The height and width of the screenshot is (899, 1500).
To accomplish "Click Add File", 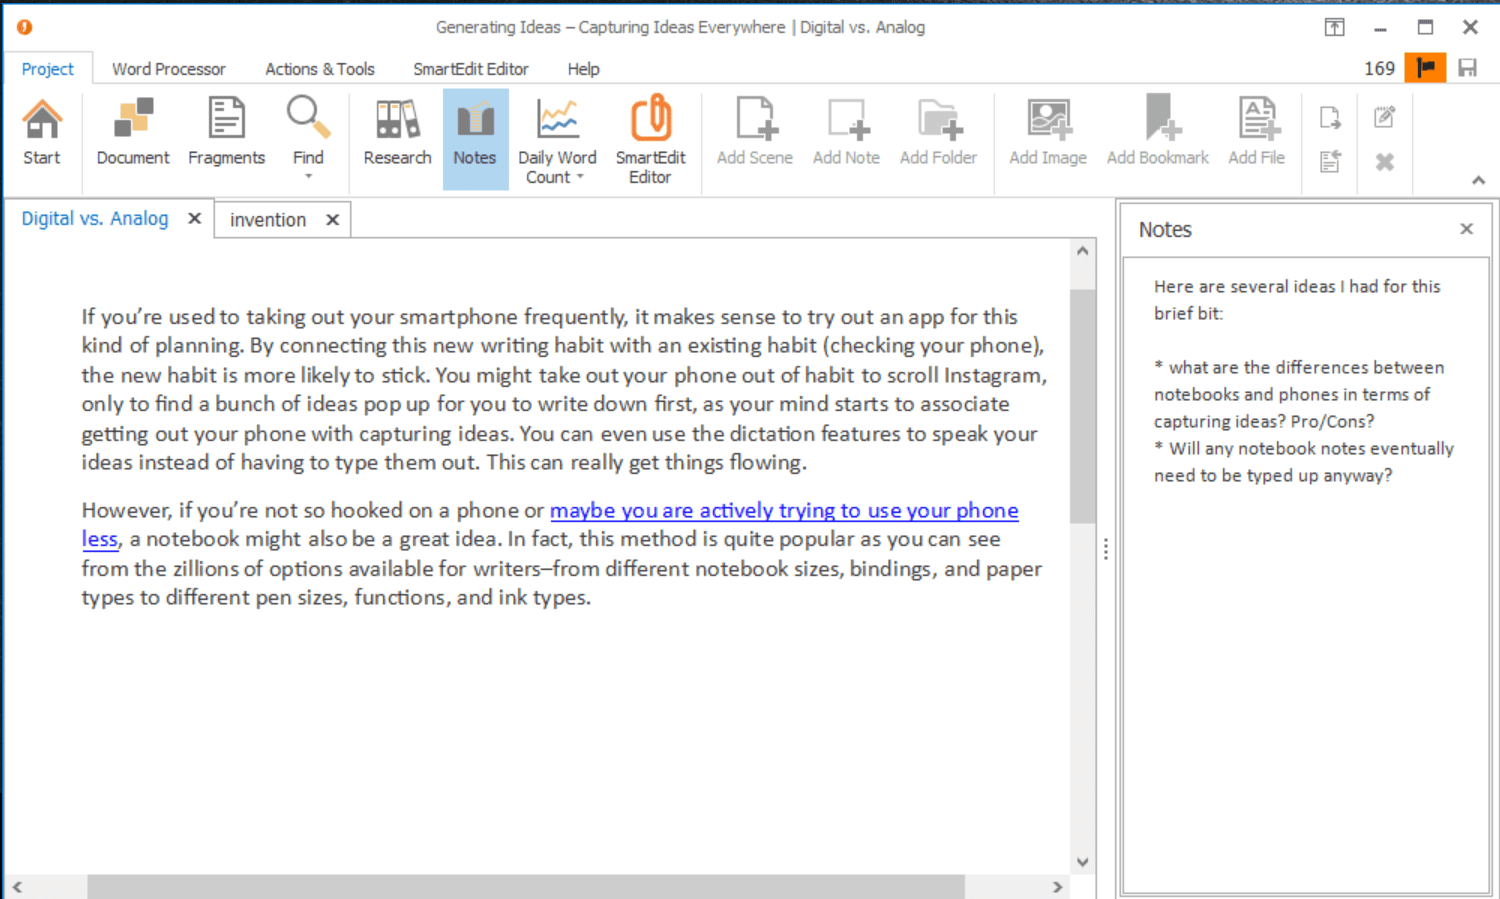I will tap(1257, 133).
